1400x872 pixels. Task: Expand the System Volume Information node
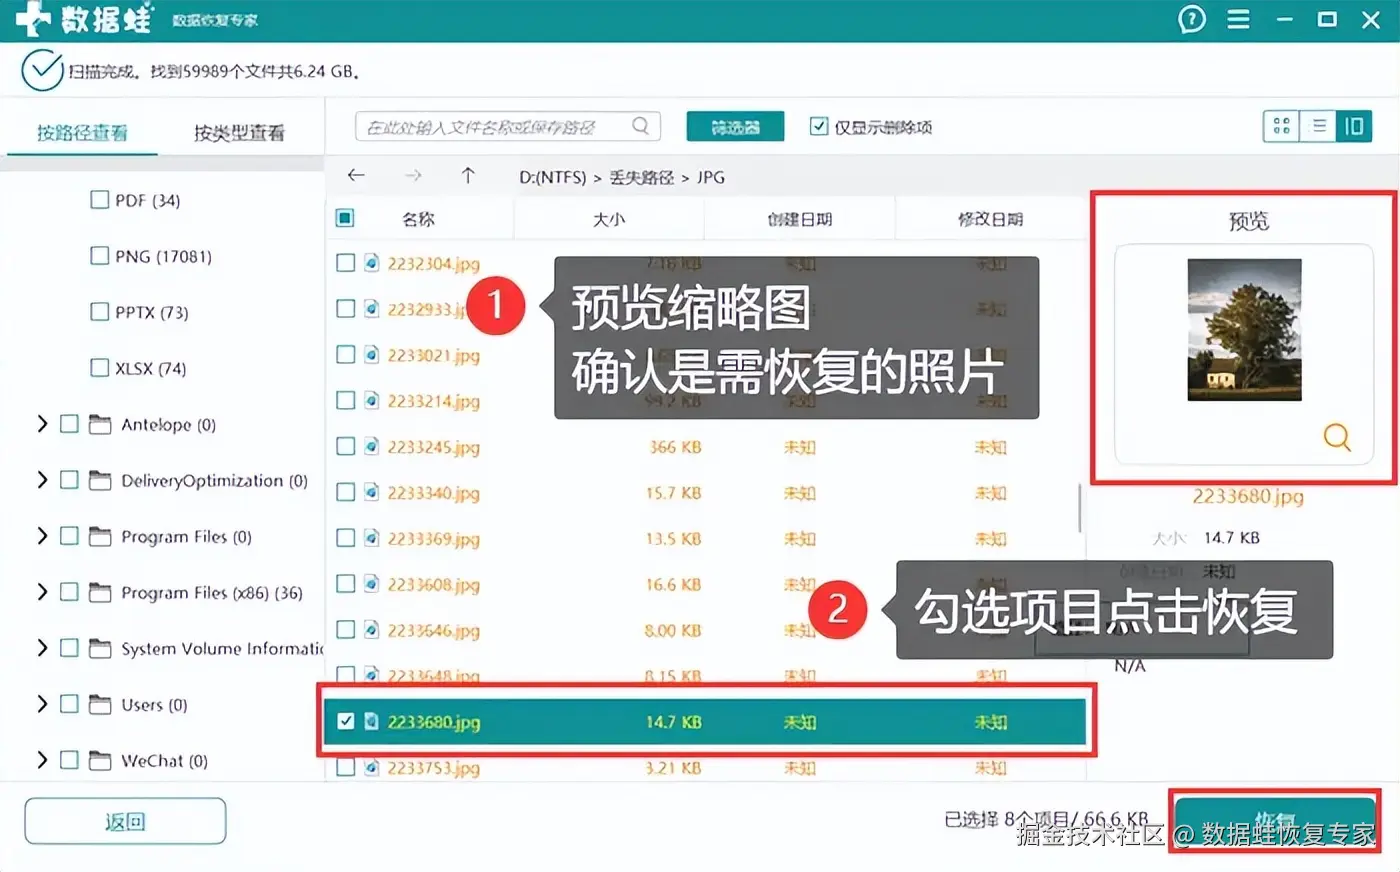42,648
